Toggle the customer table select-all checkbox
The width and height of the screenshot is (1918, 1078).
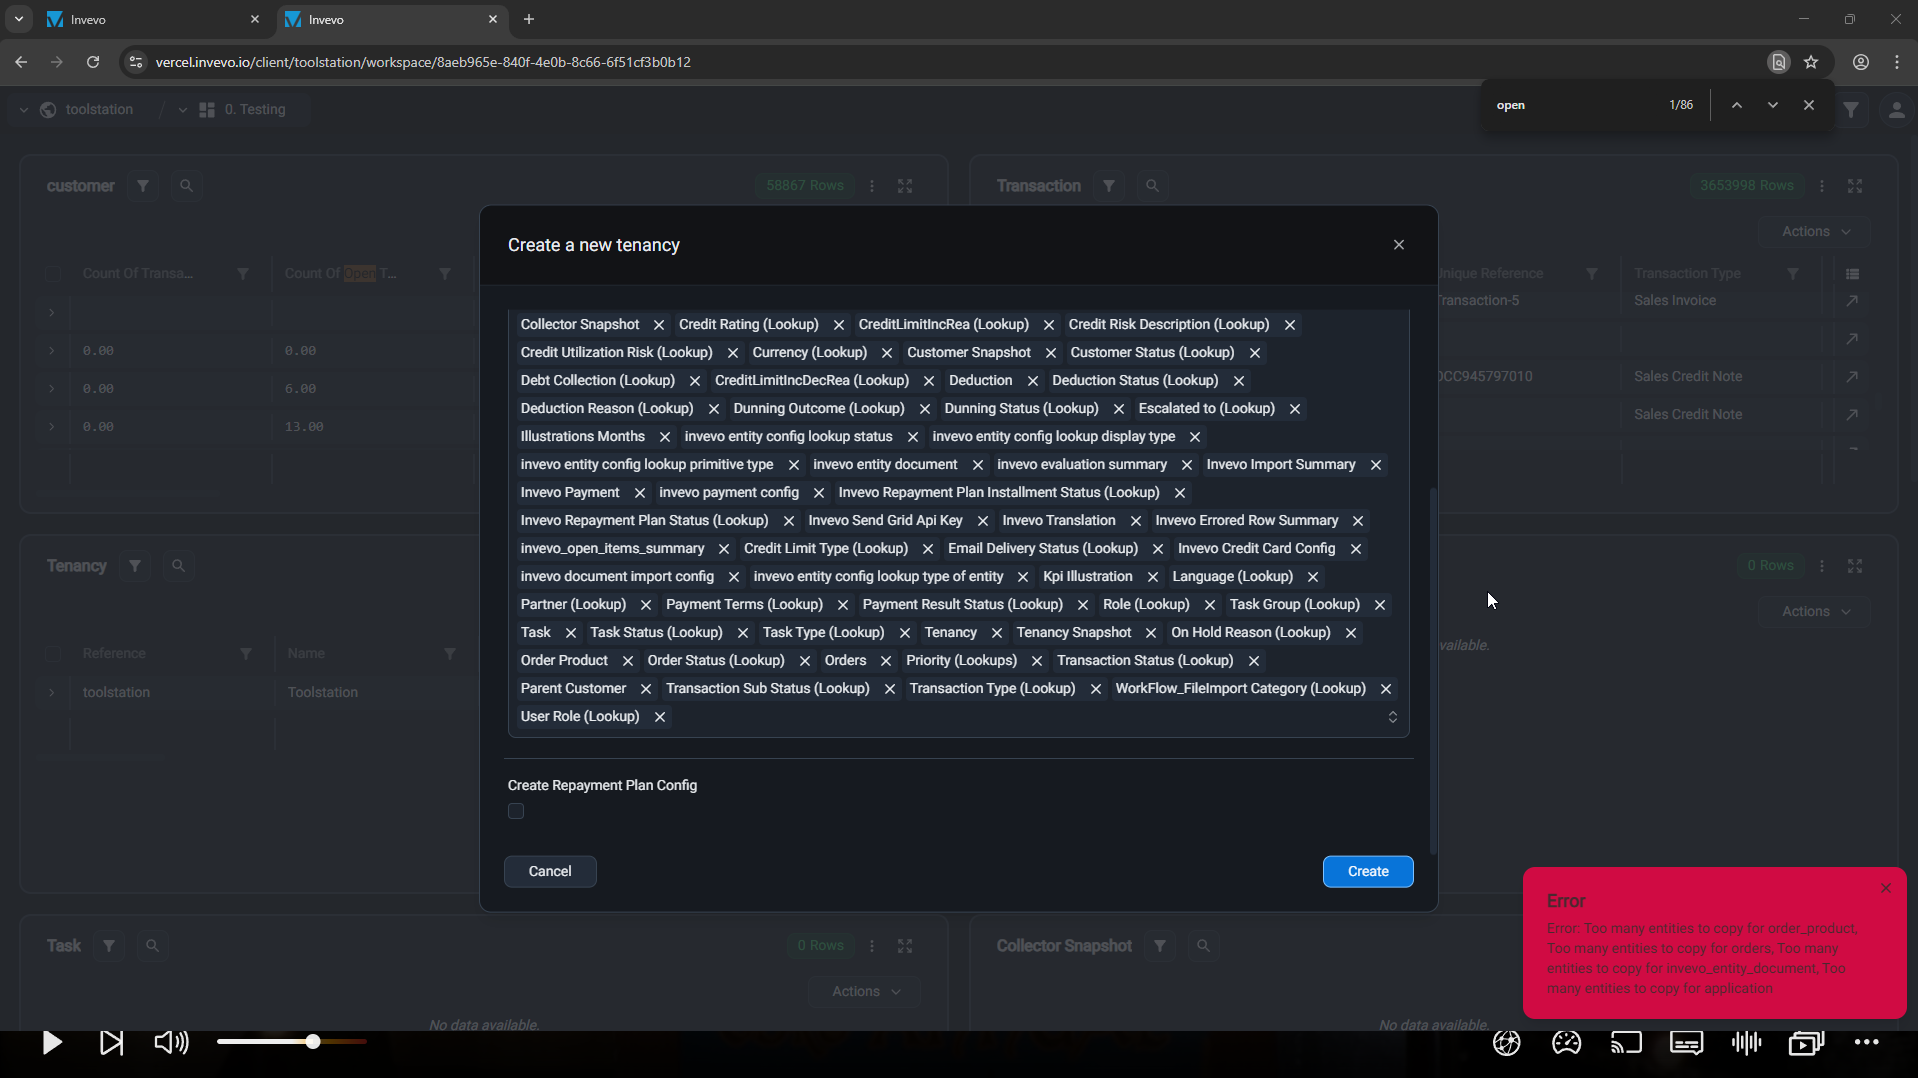coord(53,274)
